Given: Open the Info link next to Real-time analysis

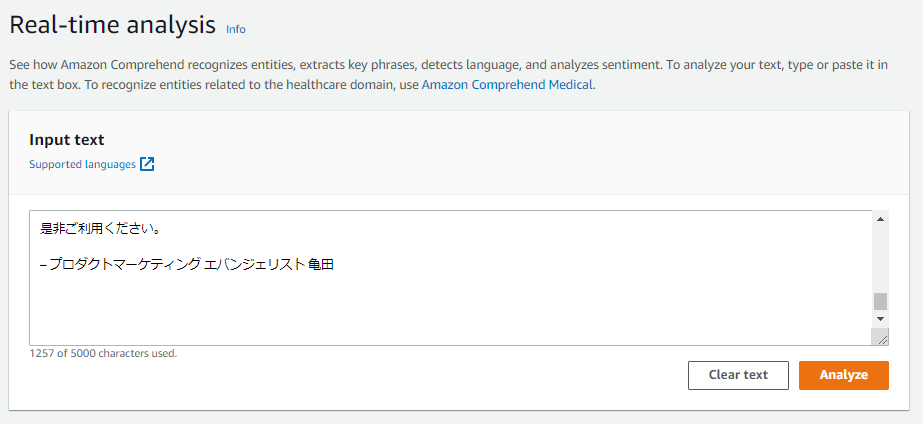Looking at the screenshot, I should tap(235, 29).
